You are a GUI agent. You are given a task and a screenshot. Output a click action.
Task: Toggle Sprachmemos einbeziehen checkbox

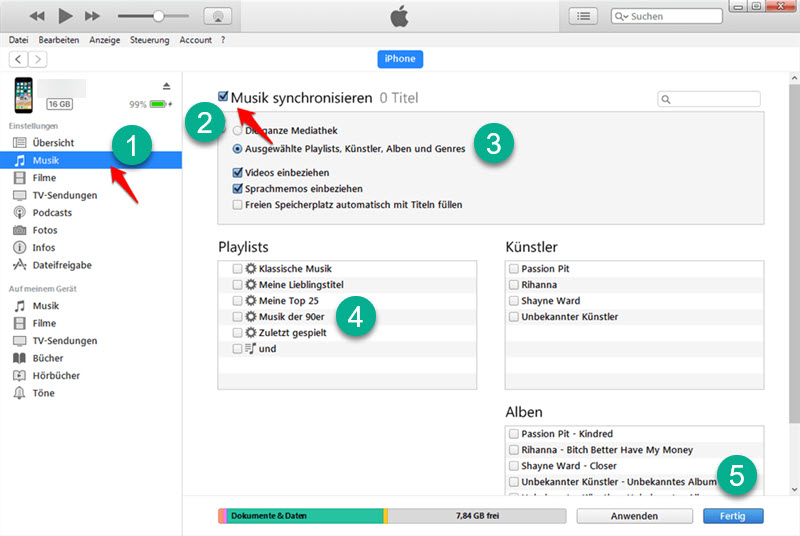237,189
